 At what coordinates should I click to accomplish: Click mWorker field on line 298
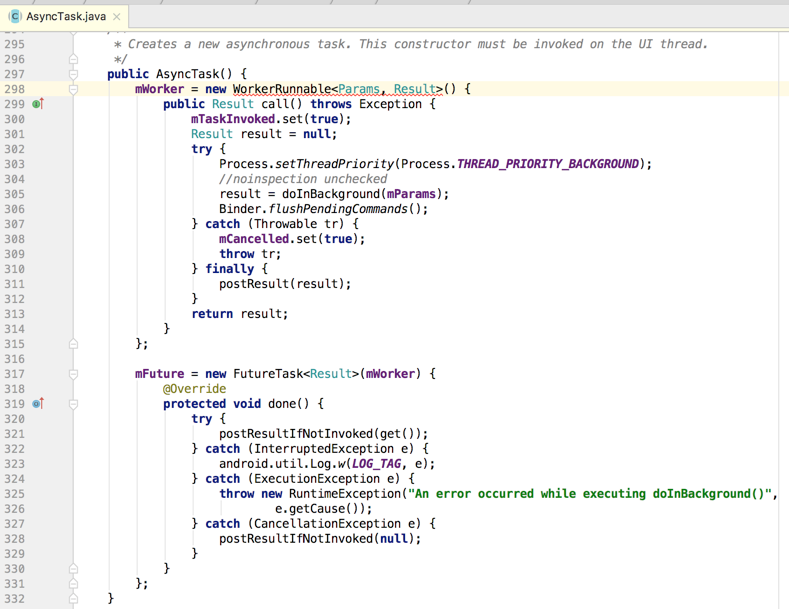(160, 89)
